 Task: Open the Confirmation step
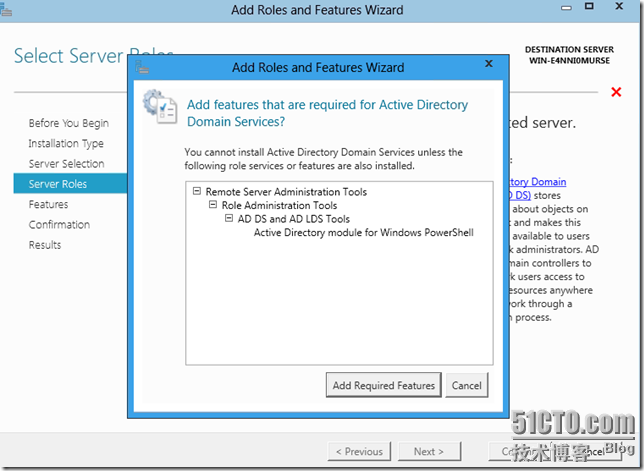pyautogui.click(x=59, y=224)
